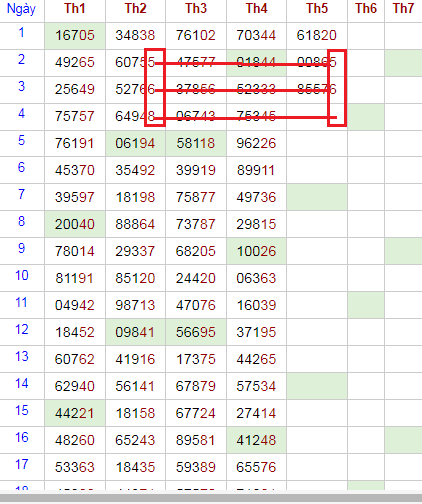Open day 12 row label
422x504 pixels.
pos(21,330)
